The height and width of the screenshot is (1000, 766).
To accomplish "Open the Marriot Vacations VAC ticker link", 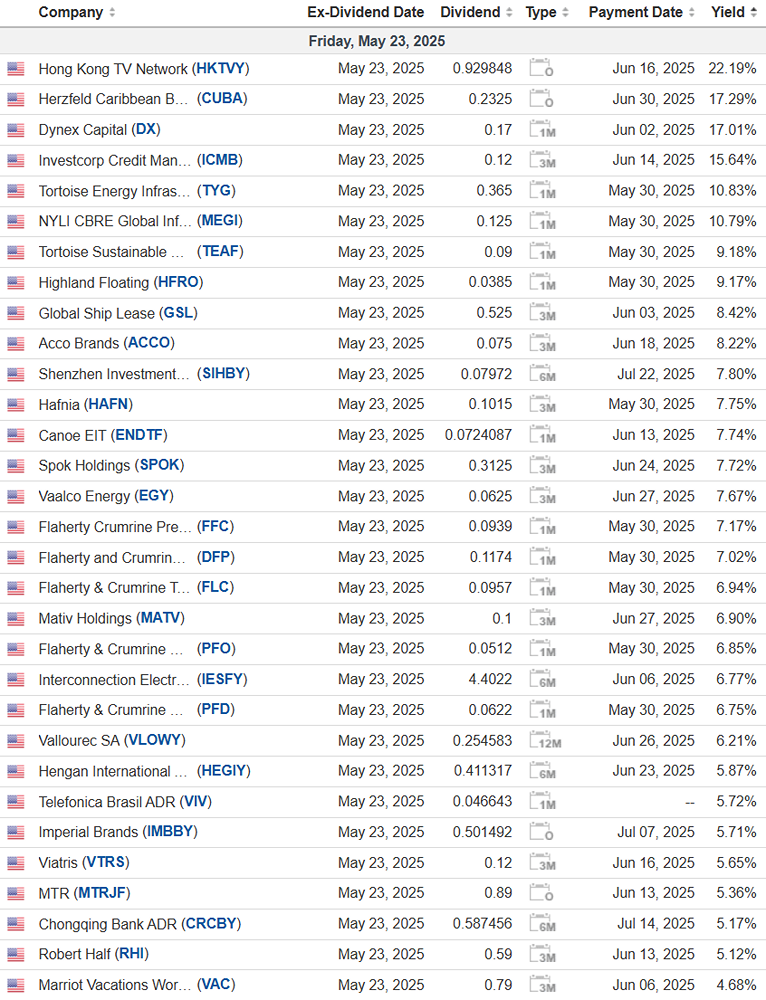I will pos(217,985).
